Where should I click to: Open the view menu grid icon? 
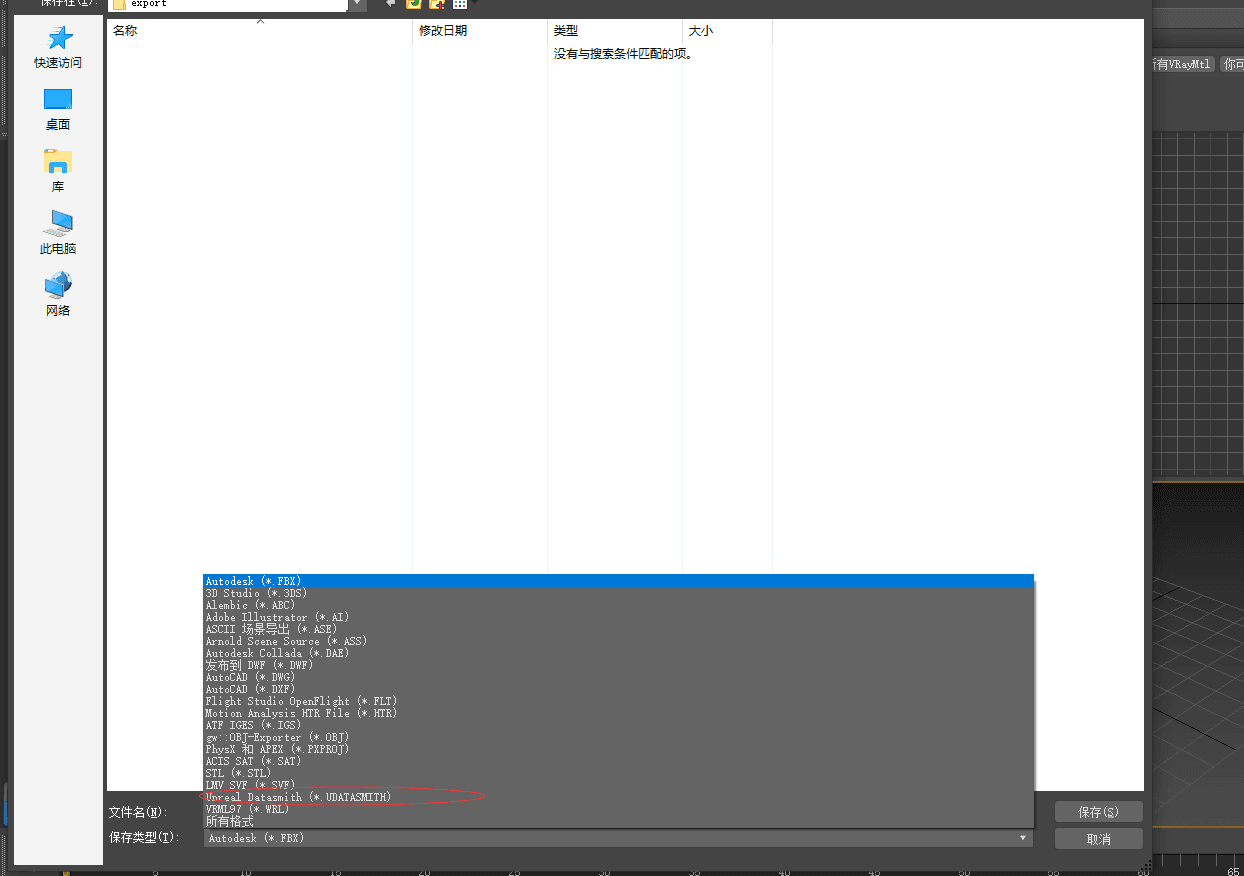tap(460, 4)
